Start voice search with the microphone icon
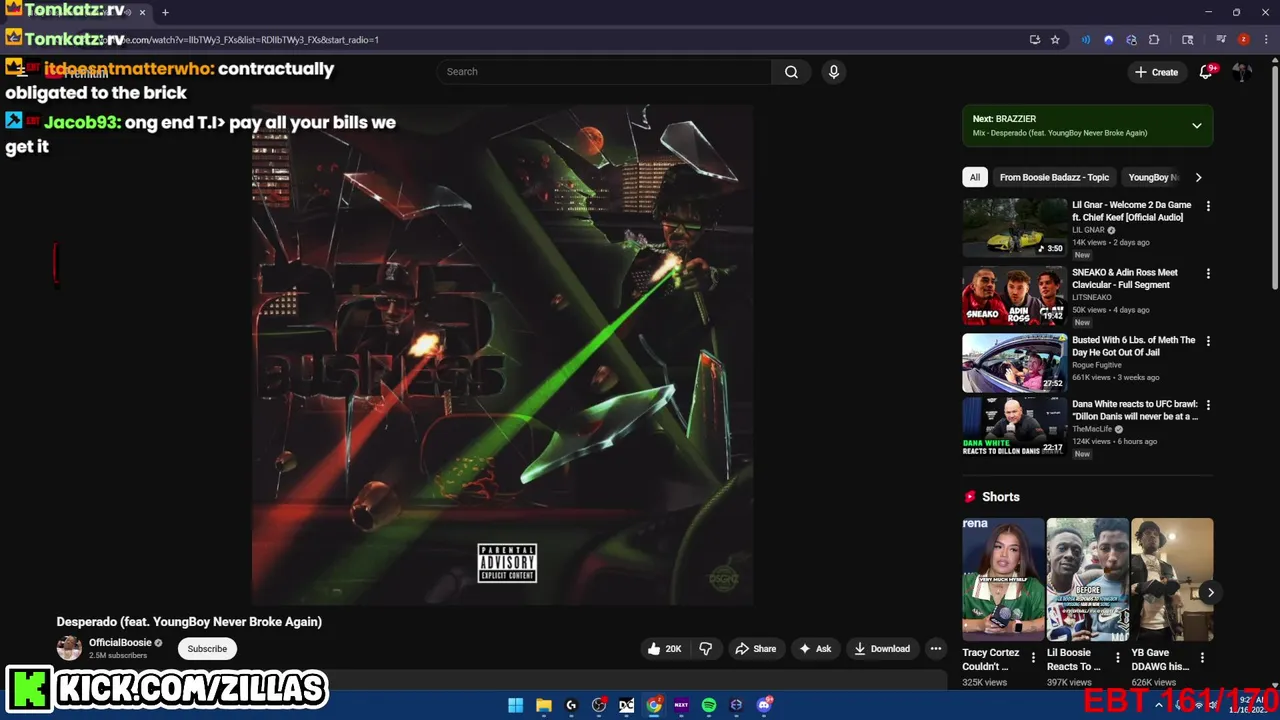Image resolution: width=1280 pixels, height=720 pixels. [x=833, y=72]
